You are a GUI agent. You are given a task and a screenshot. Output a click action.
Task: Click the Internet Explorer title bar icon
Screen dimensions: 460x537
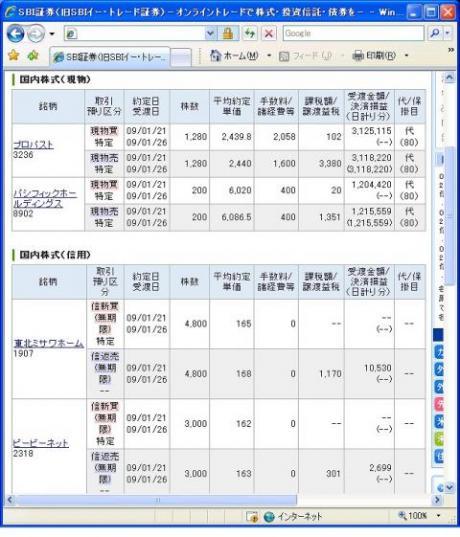pos(10,12)
